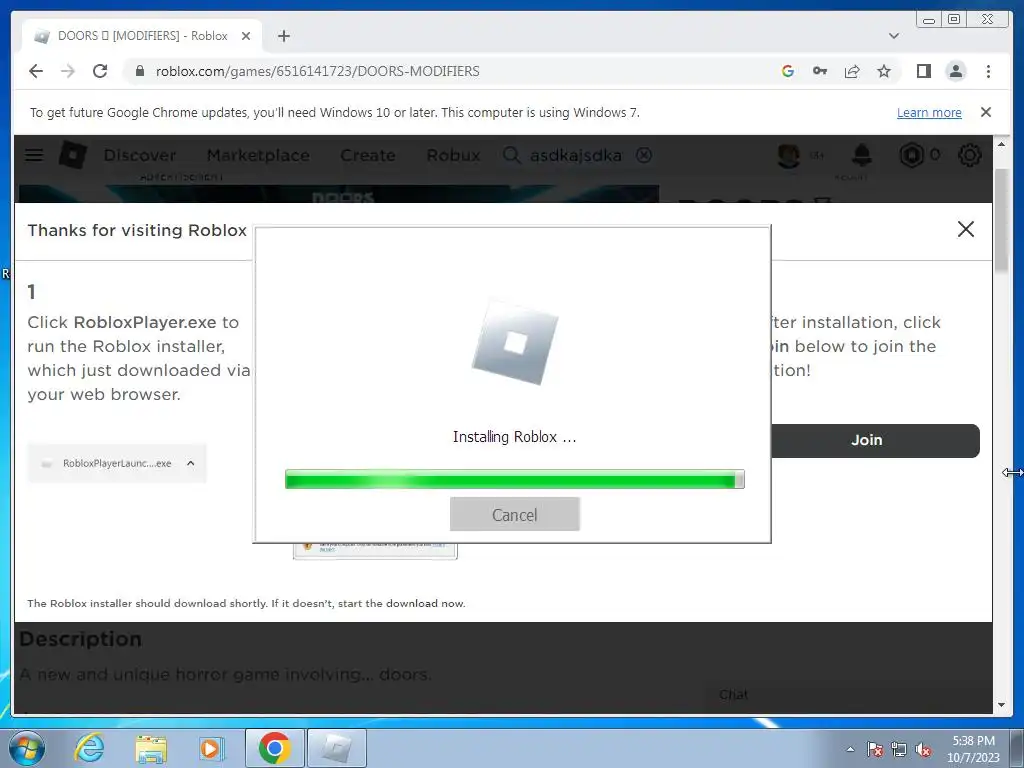
Task: Click the Roblox search magnifier icon
Action: pyautogui.click(x=511, y=155)
